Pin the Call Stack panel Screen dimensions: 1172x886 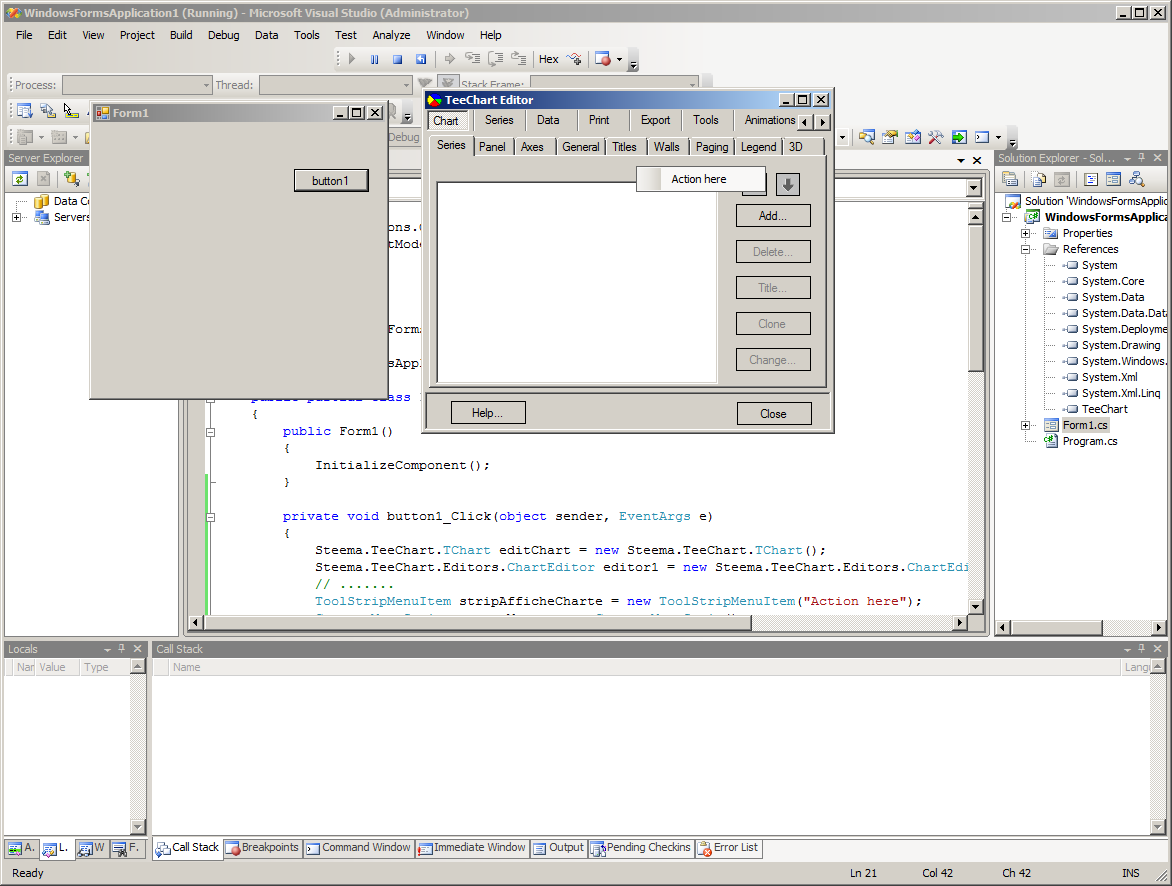[x=1141, y=649]
